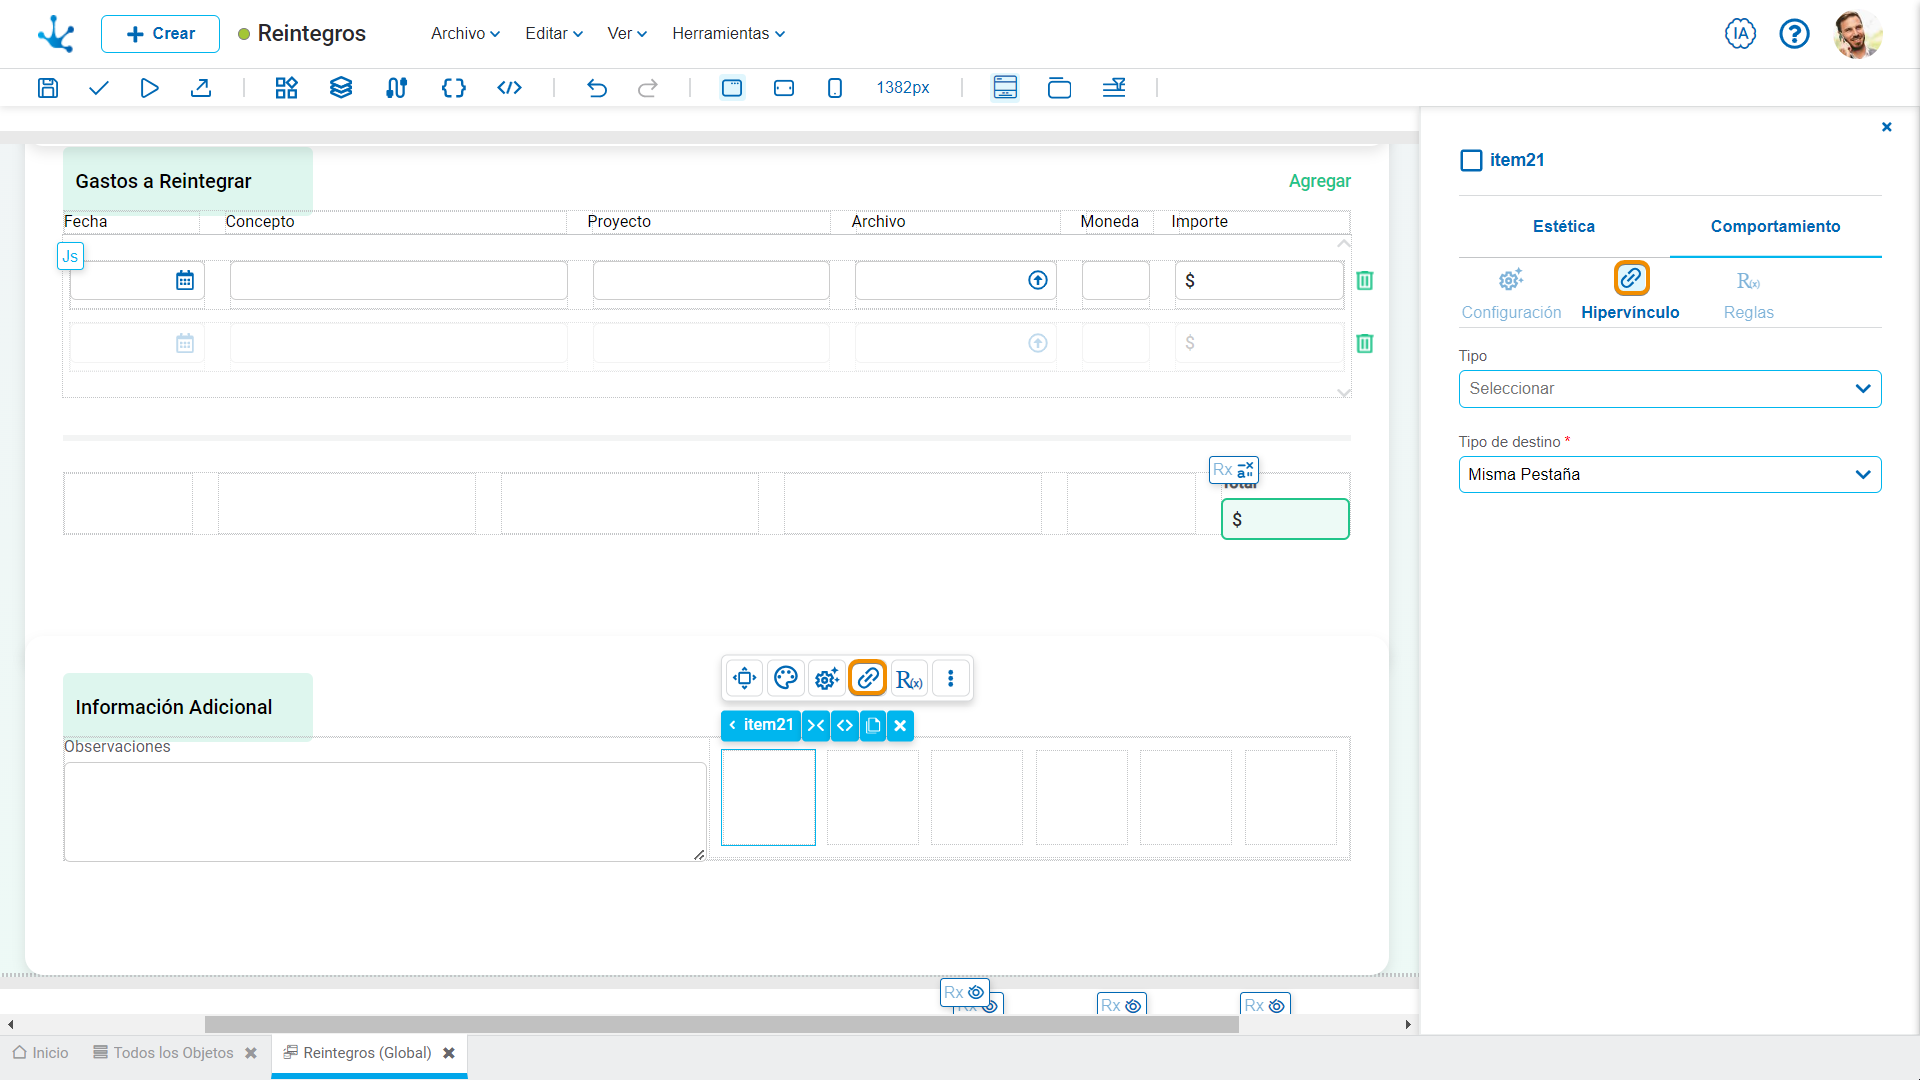
Task: Click the Js badge on the grid
Action: [x=70, y=257]
